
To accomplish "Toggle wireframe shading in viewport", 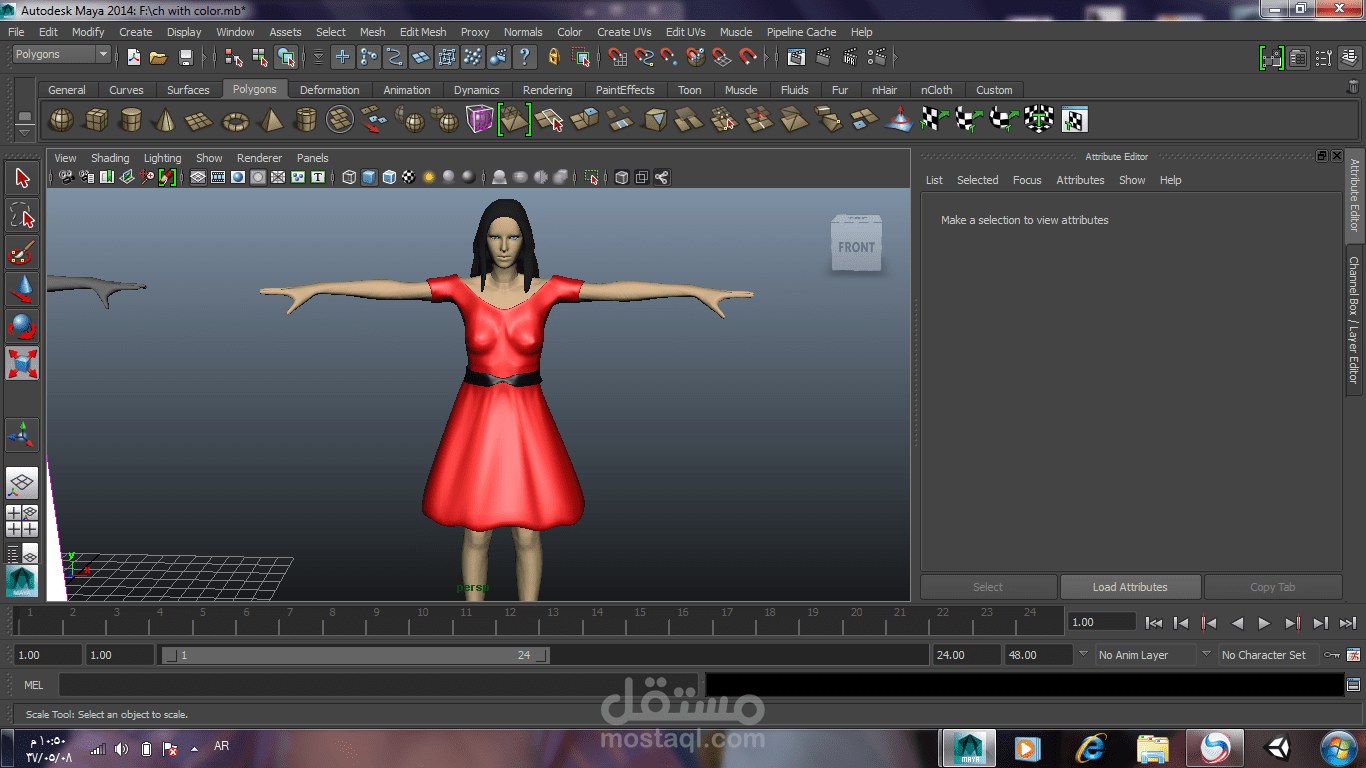I will pyautogui.click(x=349, y=177).
